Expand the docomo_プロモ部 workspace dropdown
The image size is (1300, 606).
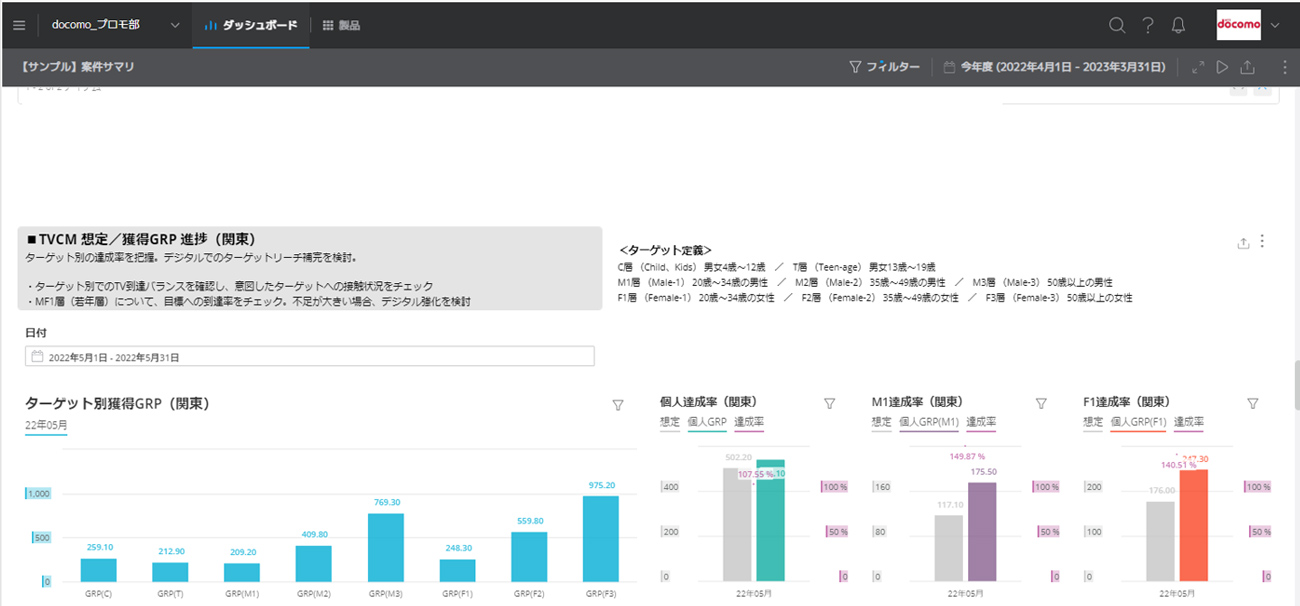pyautogui.click(x=176, y=25)
